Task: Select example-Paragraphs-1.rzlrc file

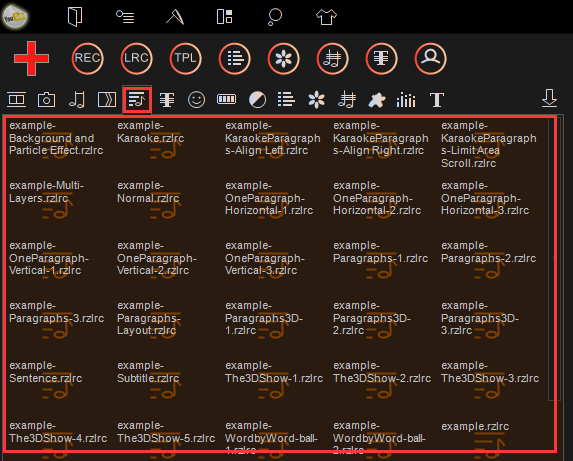Action: click(380, 259)
